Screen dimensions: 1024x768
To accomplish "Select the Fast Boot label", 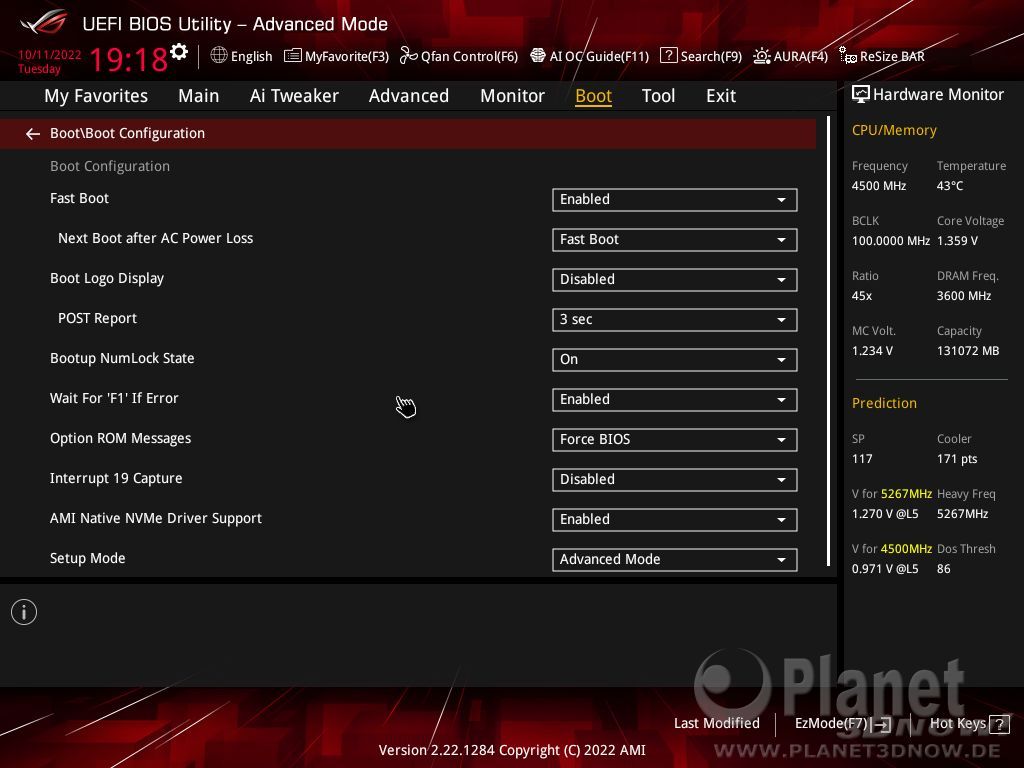I will pos(79,199).
